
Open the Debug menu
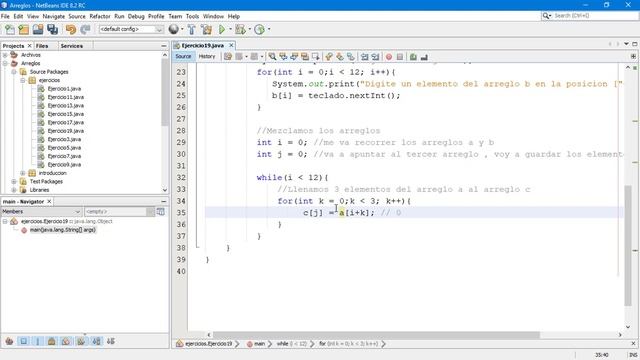click(x=136, y=16)
